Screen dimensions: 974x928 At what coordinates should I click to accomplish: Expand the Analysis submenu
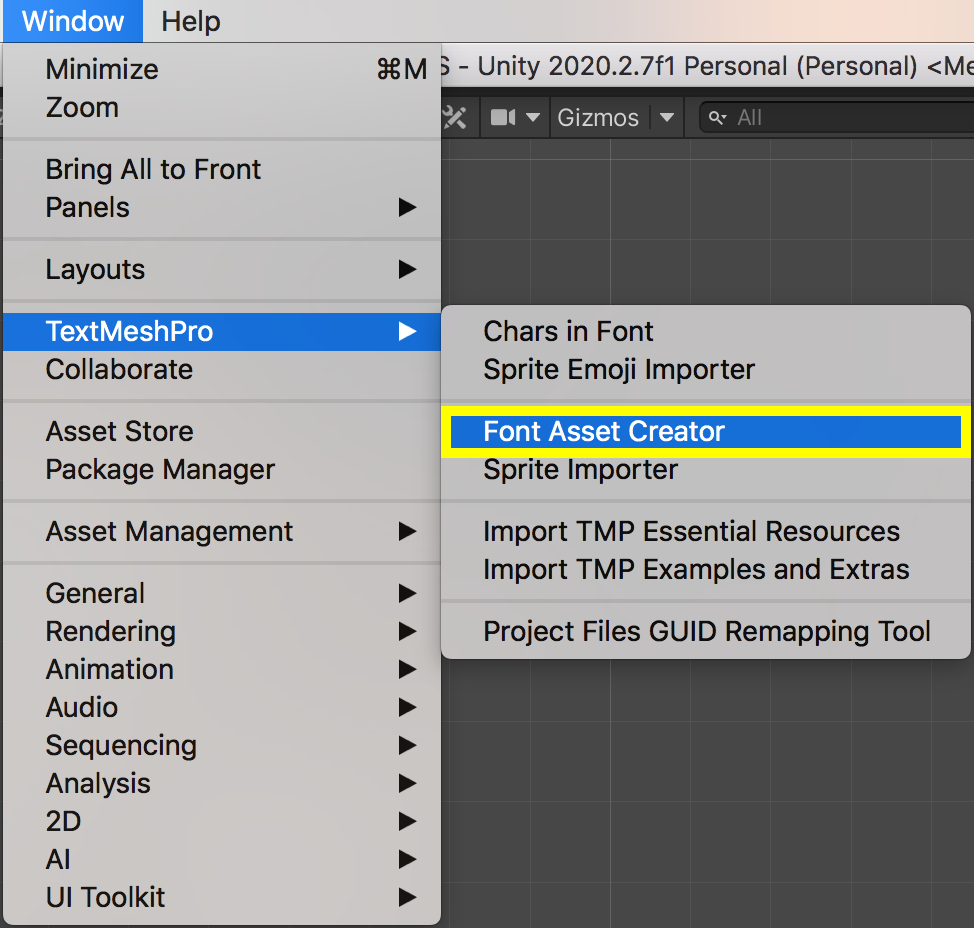point(222,783)
